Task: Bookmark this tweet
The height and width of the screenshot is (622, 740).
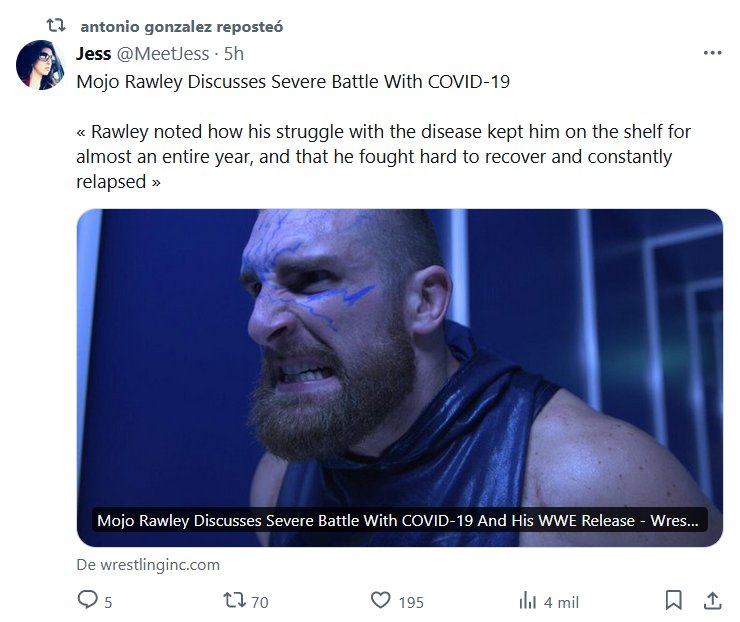Action: [x=674, y=600]
